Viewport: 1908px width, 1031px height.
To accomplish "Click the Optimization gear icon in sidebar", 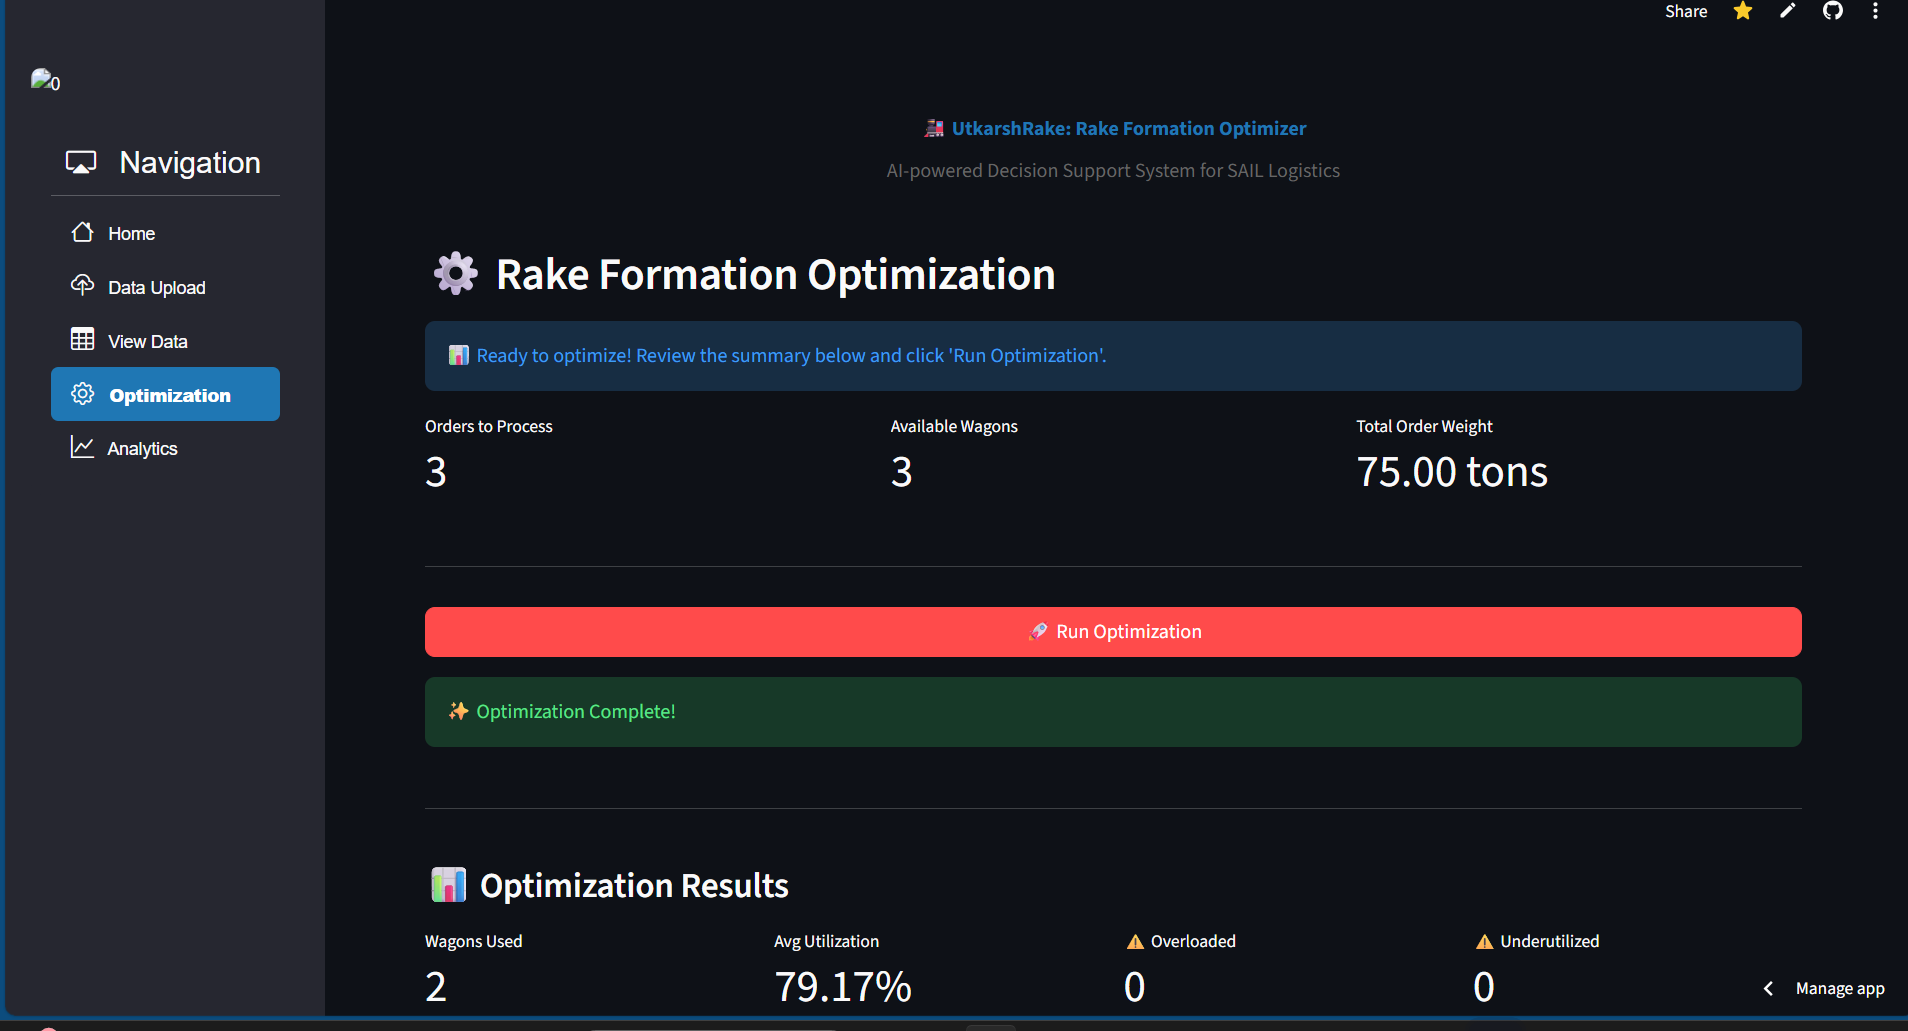I will 83,394.
